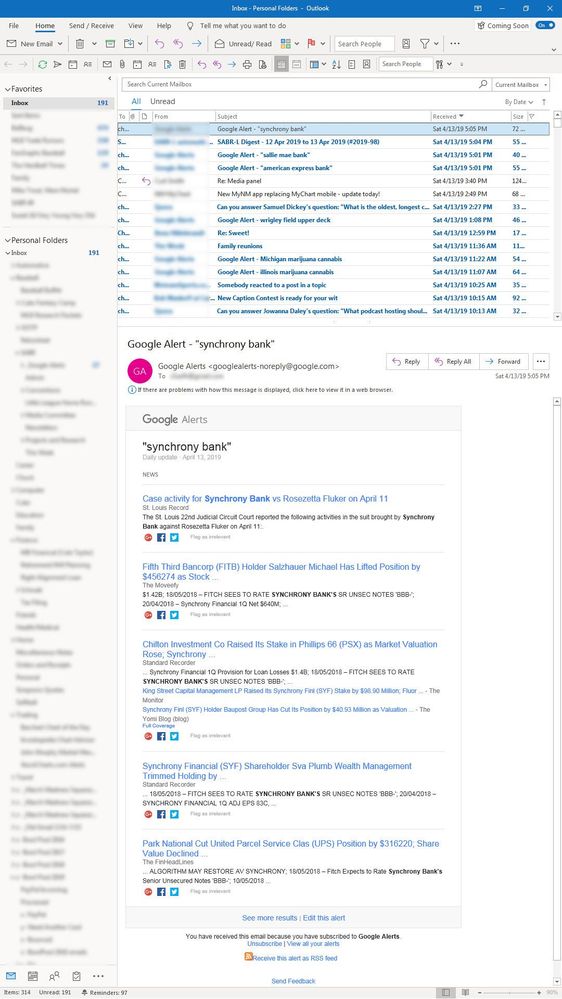Open the File menu
562x999 pixels.
click(x=14, y=25)
